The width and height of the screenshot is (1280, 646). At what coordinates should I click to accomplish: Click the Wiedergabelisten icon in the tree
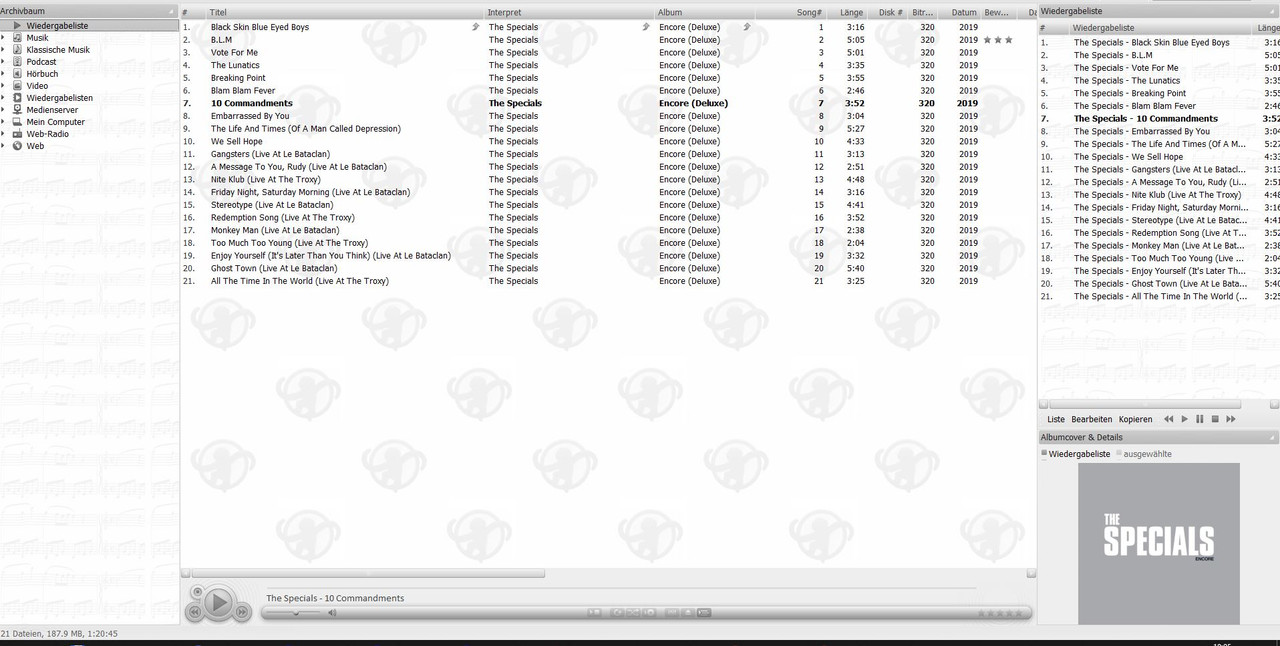[x=17, y=97]
